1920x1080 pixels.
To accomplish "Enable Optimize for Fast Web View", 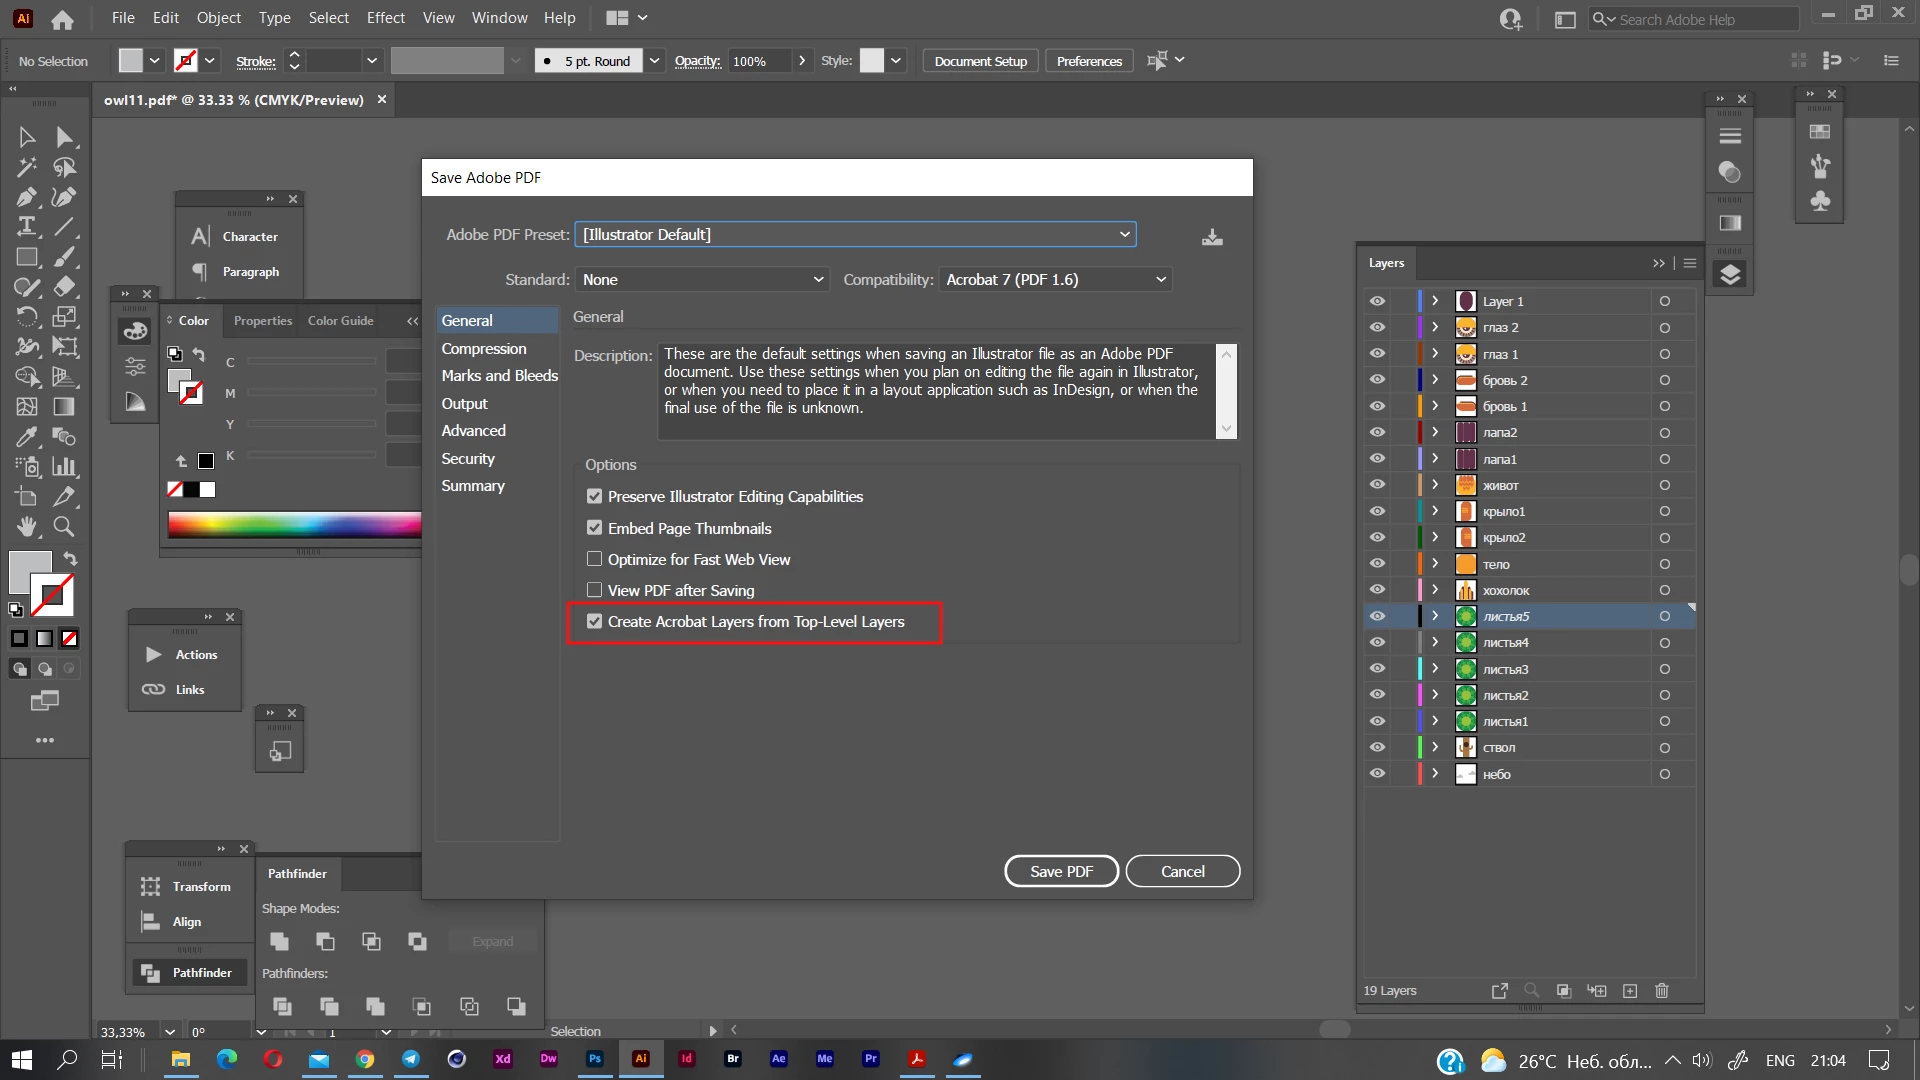I will tap(594, 559).
